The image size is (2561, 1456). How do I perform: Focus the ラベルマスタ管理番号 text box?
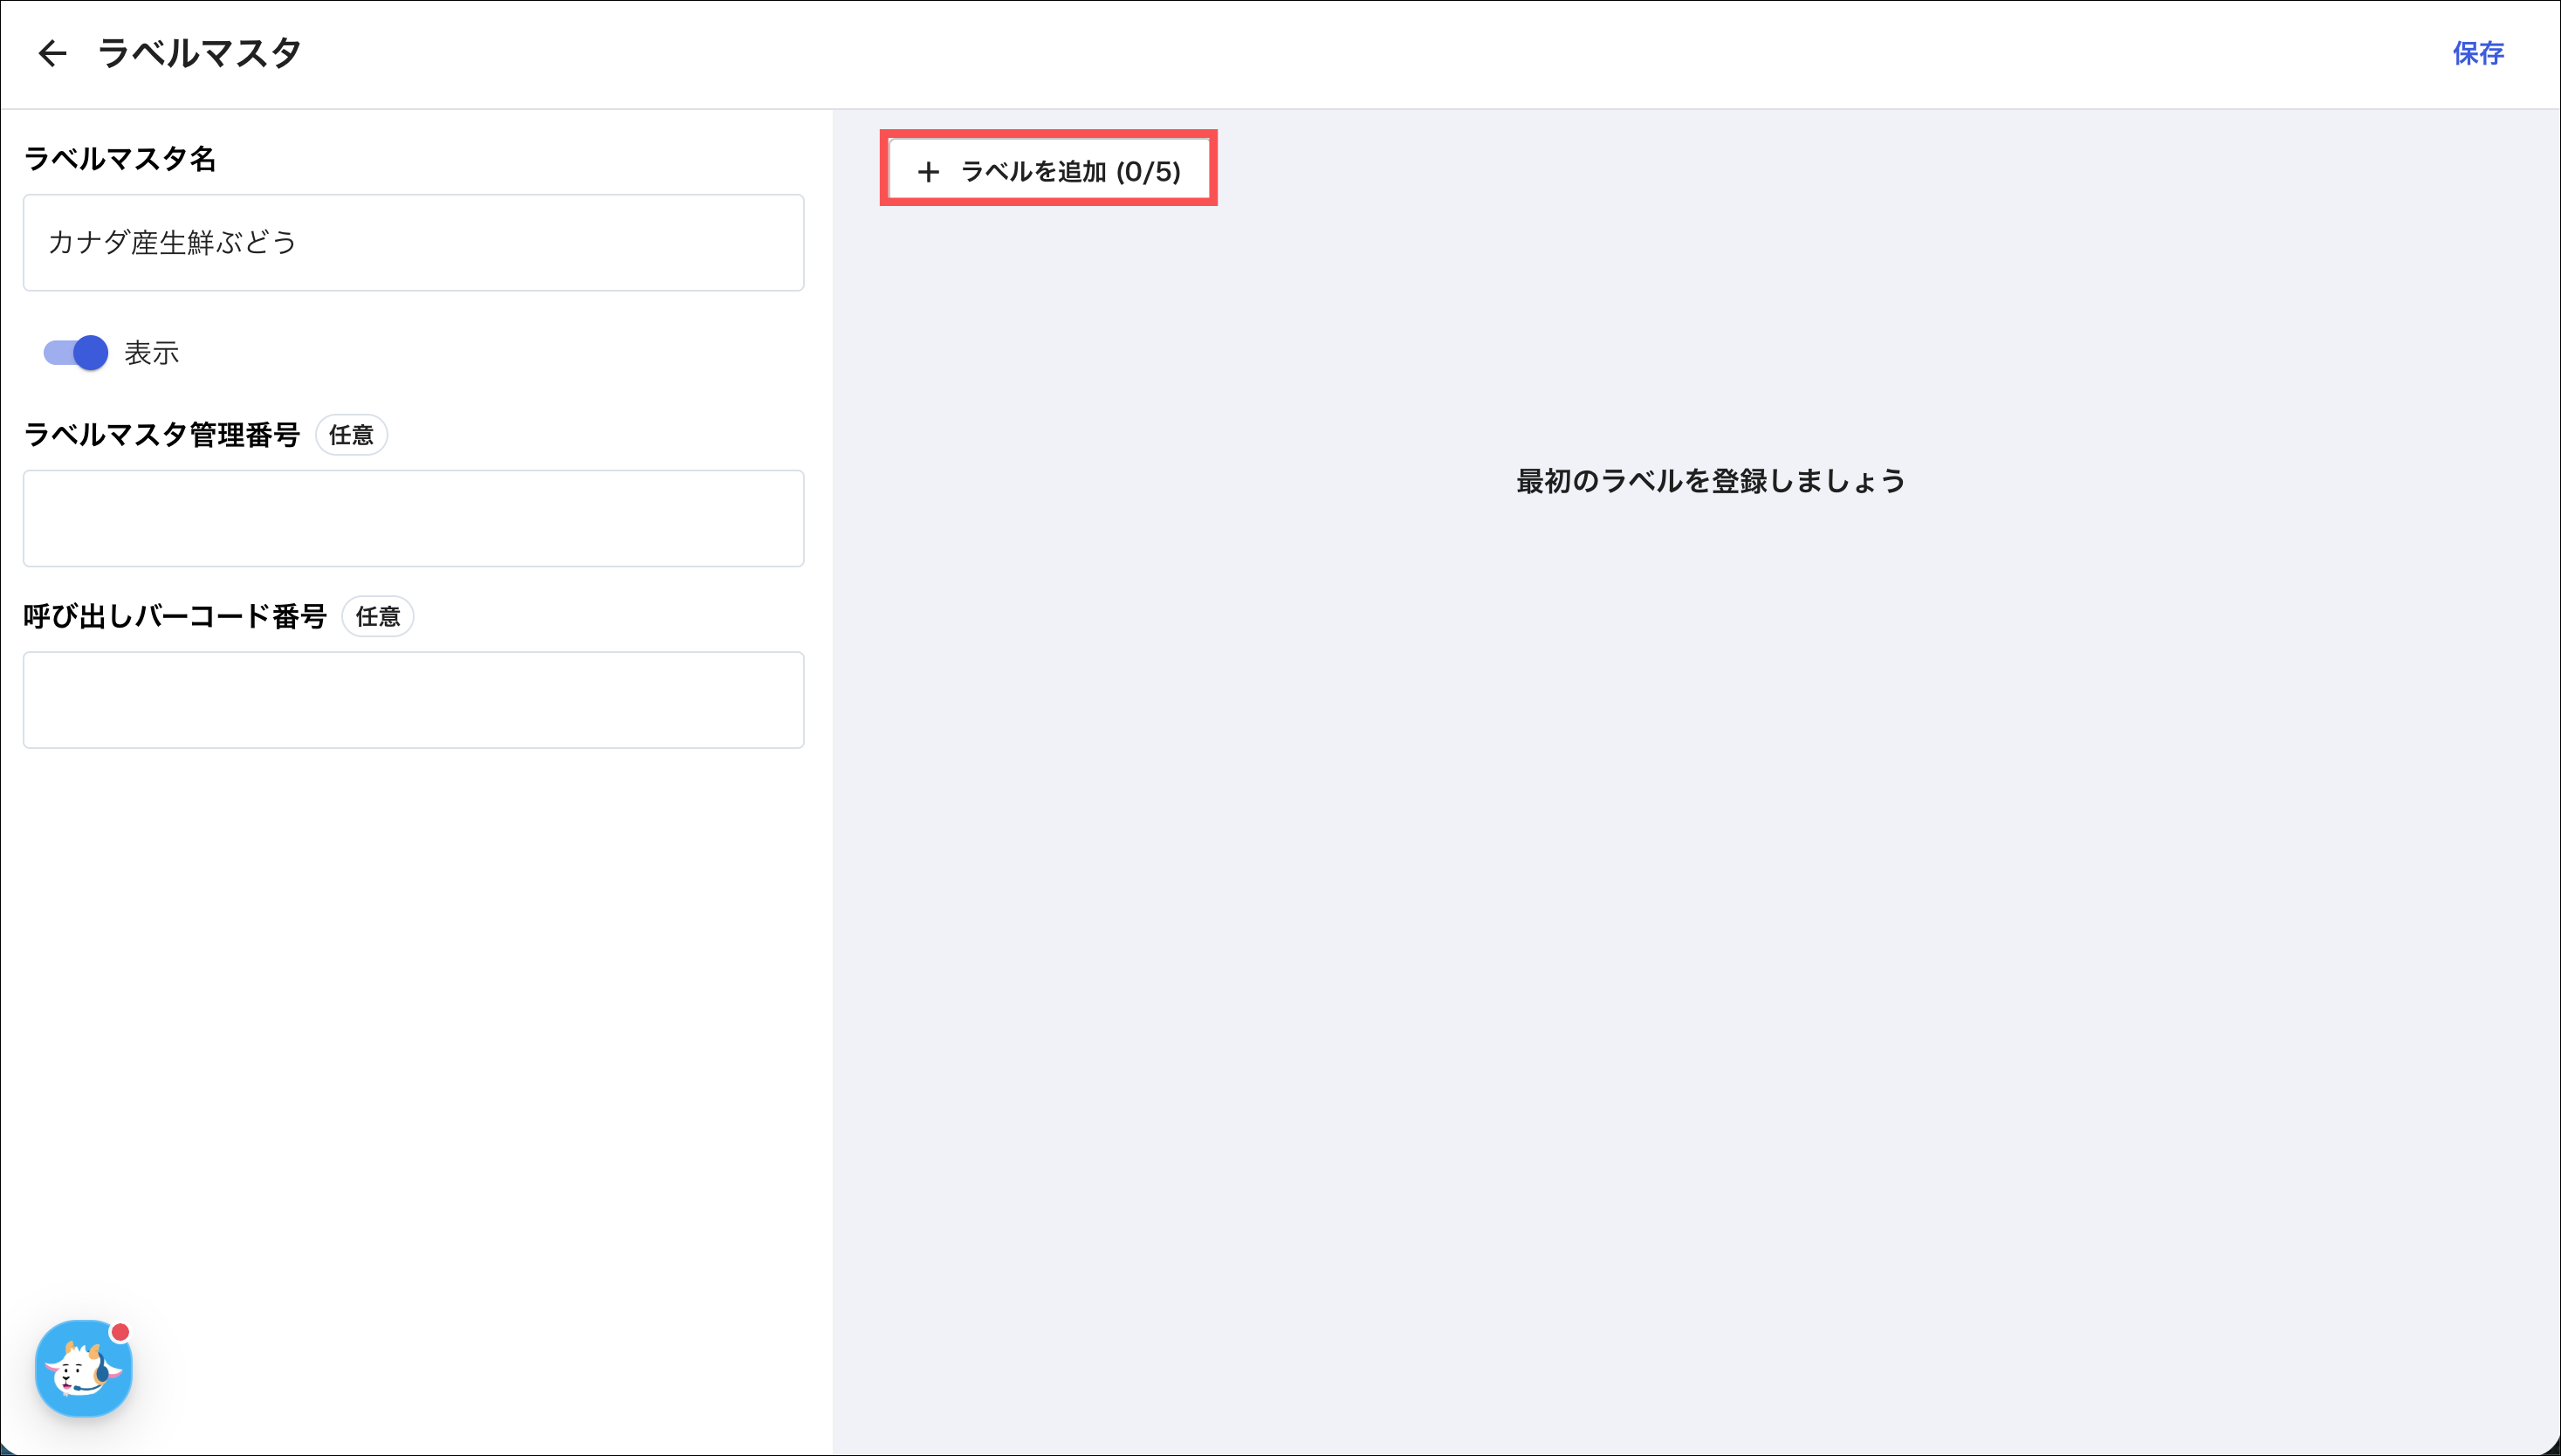point(413,518)
